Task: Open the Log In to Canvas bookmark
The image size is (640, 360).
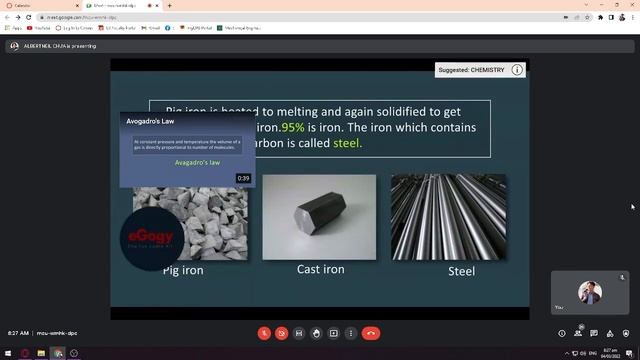Action: 74,28
